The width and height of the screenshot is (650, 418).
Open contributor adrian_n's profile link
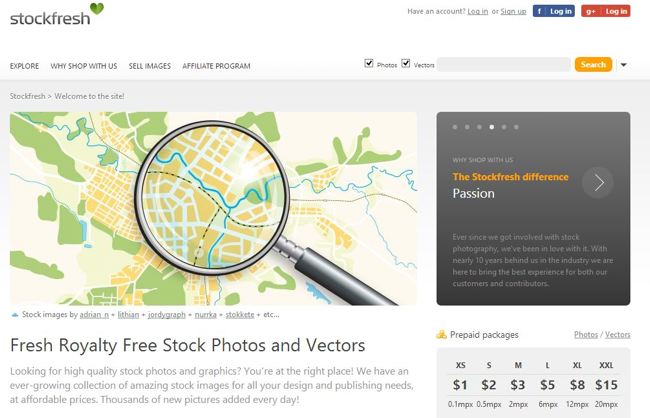(93, 314)
